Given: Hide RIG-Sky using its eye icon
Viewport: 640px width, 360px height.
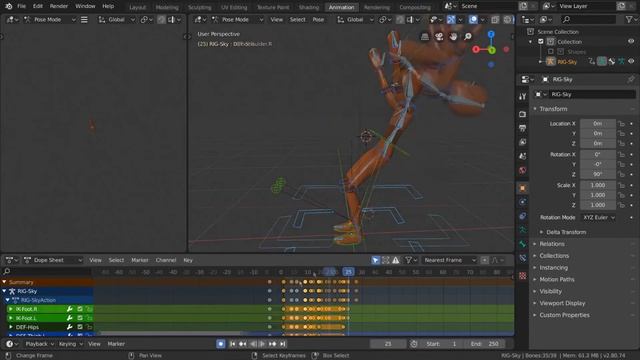Looking at the screenshot, I should click(x=631, y=61).
